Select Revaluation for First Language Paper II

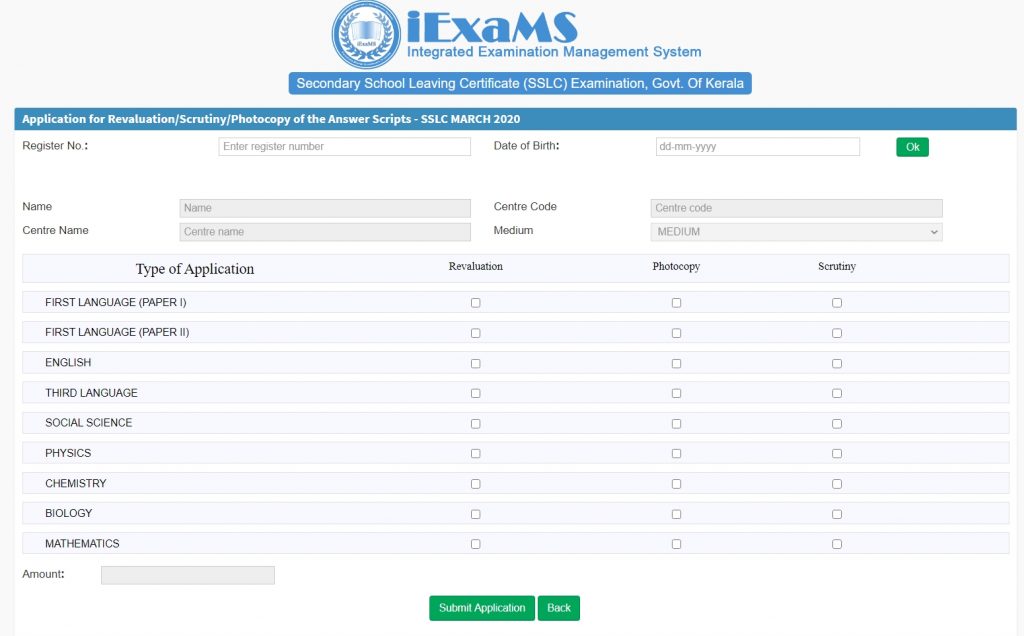click(x=475, y=333)
